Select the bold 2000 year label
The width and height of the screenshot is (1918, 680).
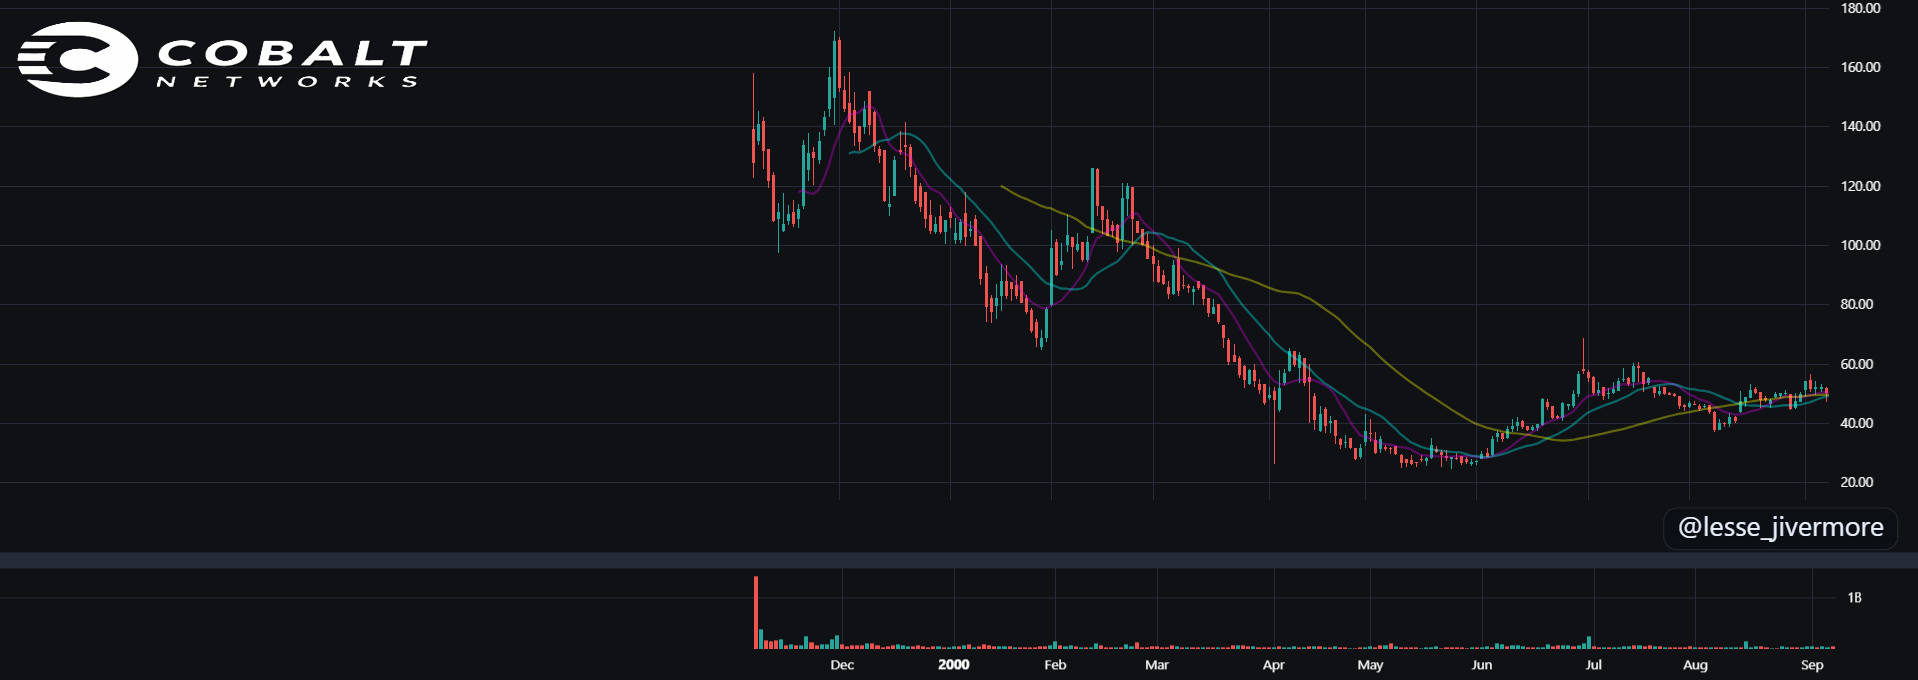coord(954,665)
